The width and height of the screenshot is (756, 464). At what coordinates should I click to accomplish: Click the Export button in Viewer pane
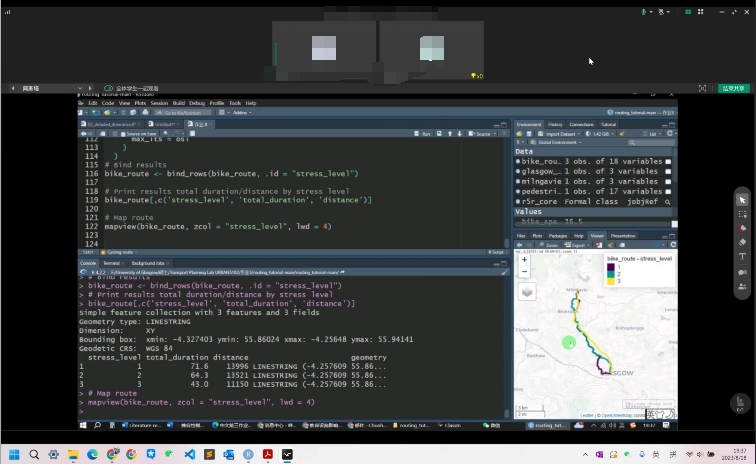(576, 244)
